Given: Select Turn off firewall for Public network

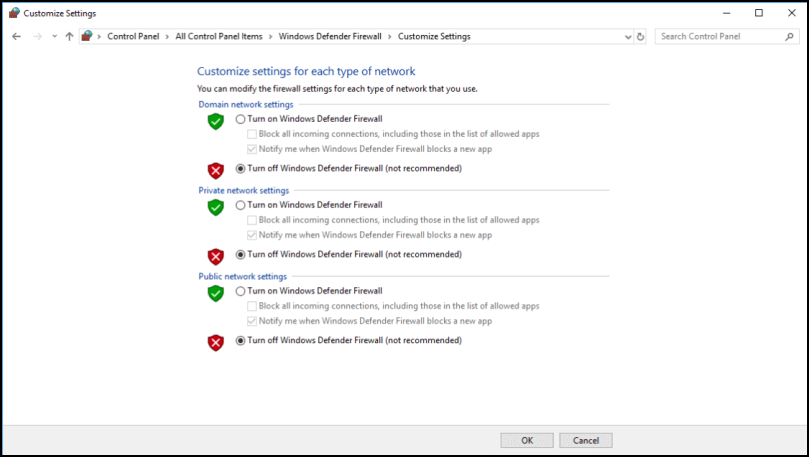Looking at the screenshot, I should pos(240,341).
